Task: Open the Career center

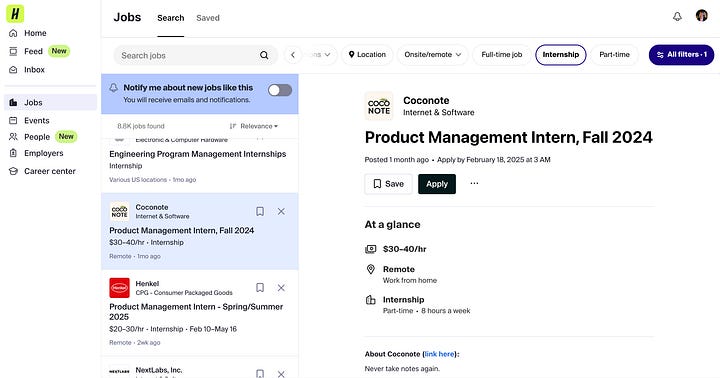Action: (x=50, y=171)
